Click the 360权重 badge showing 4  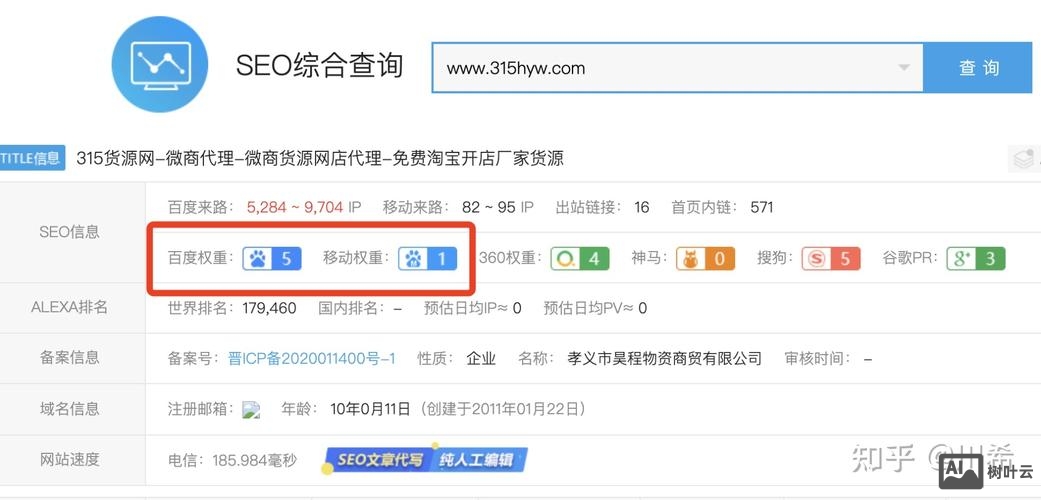(580, 258)
